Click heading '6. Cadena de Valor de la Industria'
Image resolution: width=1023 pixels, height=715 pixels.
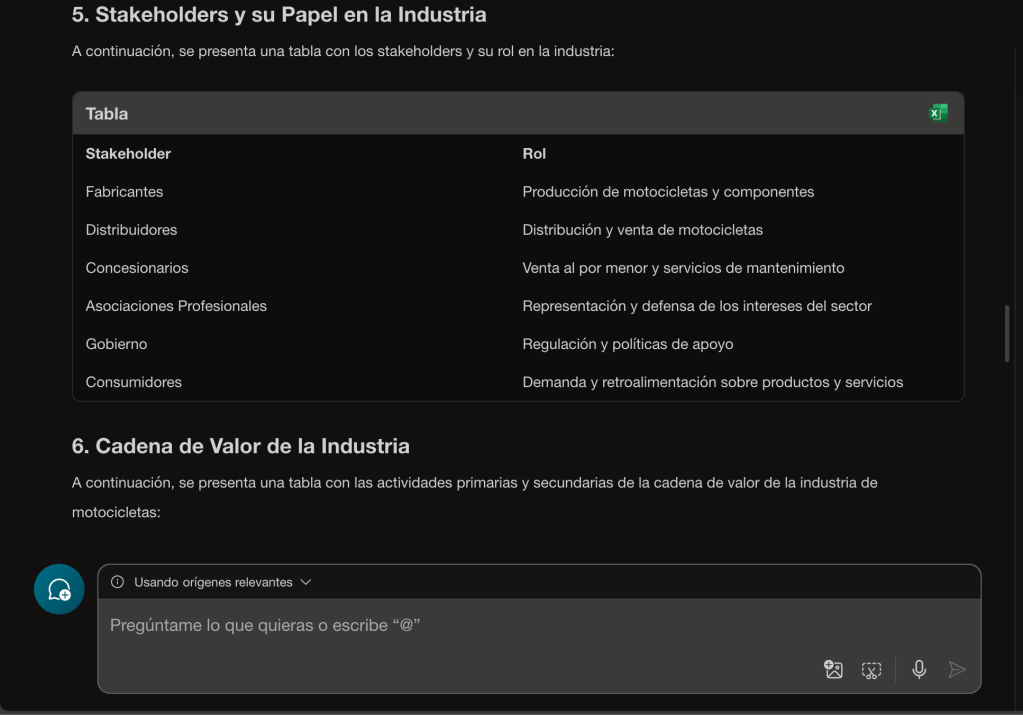pyautogui.click(x=240, y=446)
